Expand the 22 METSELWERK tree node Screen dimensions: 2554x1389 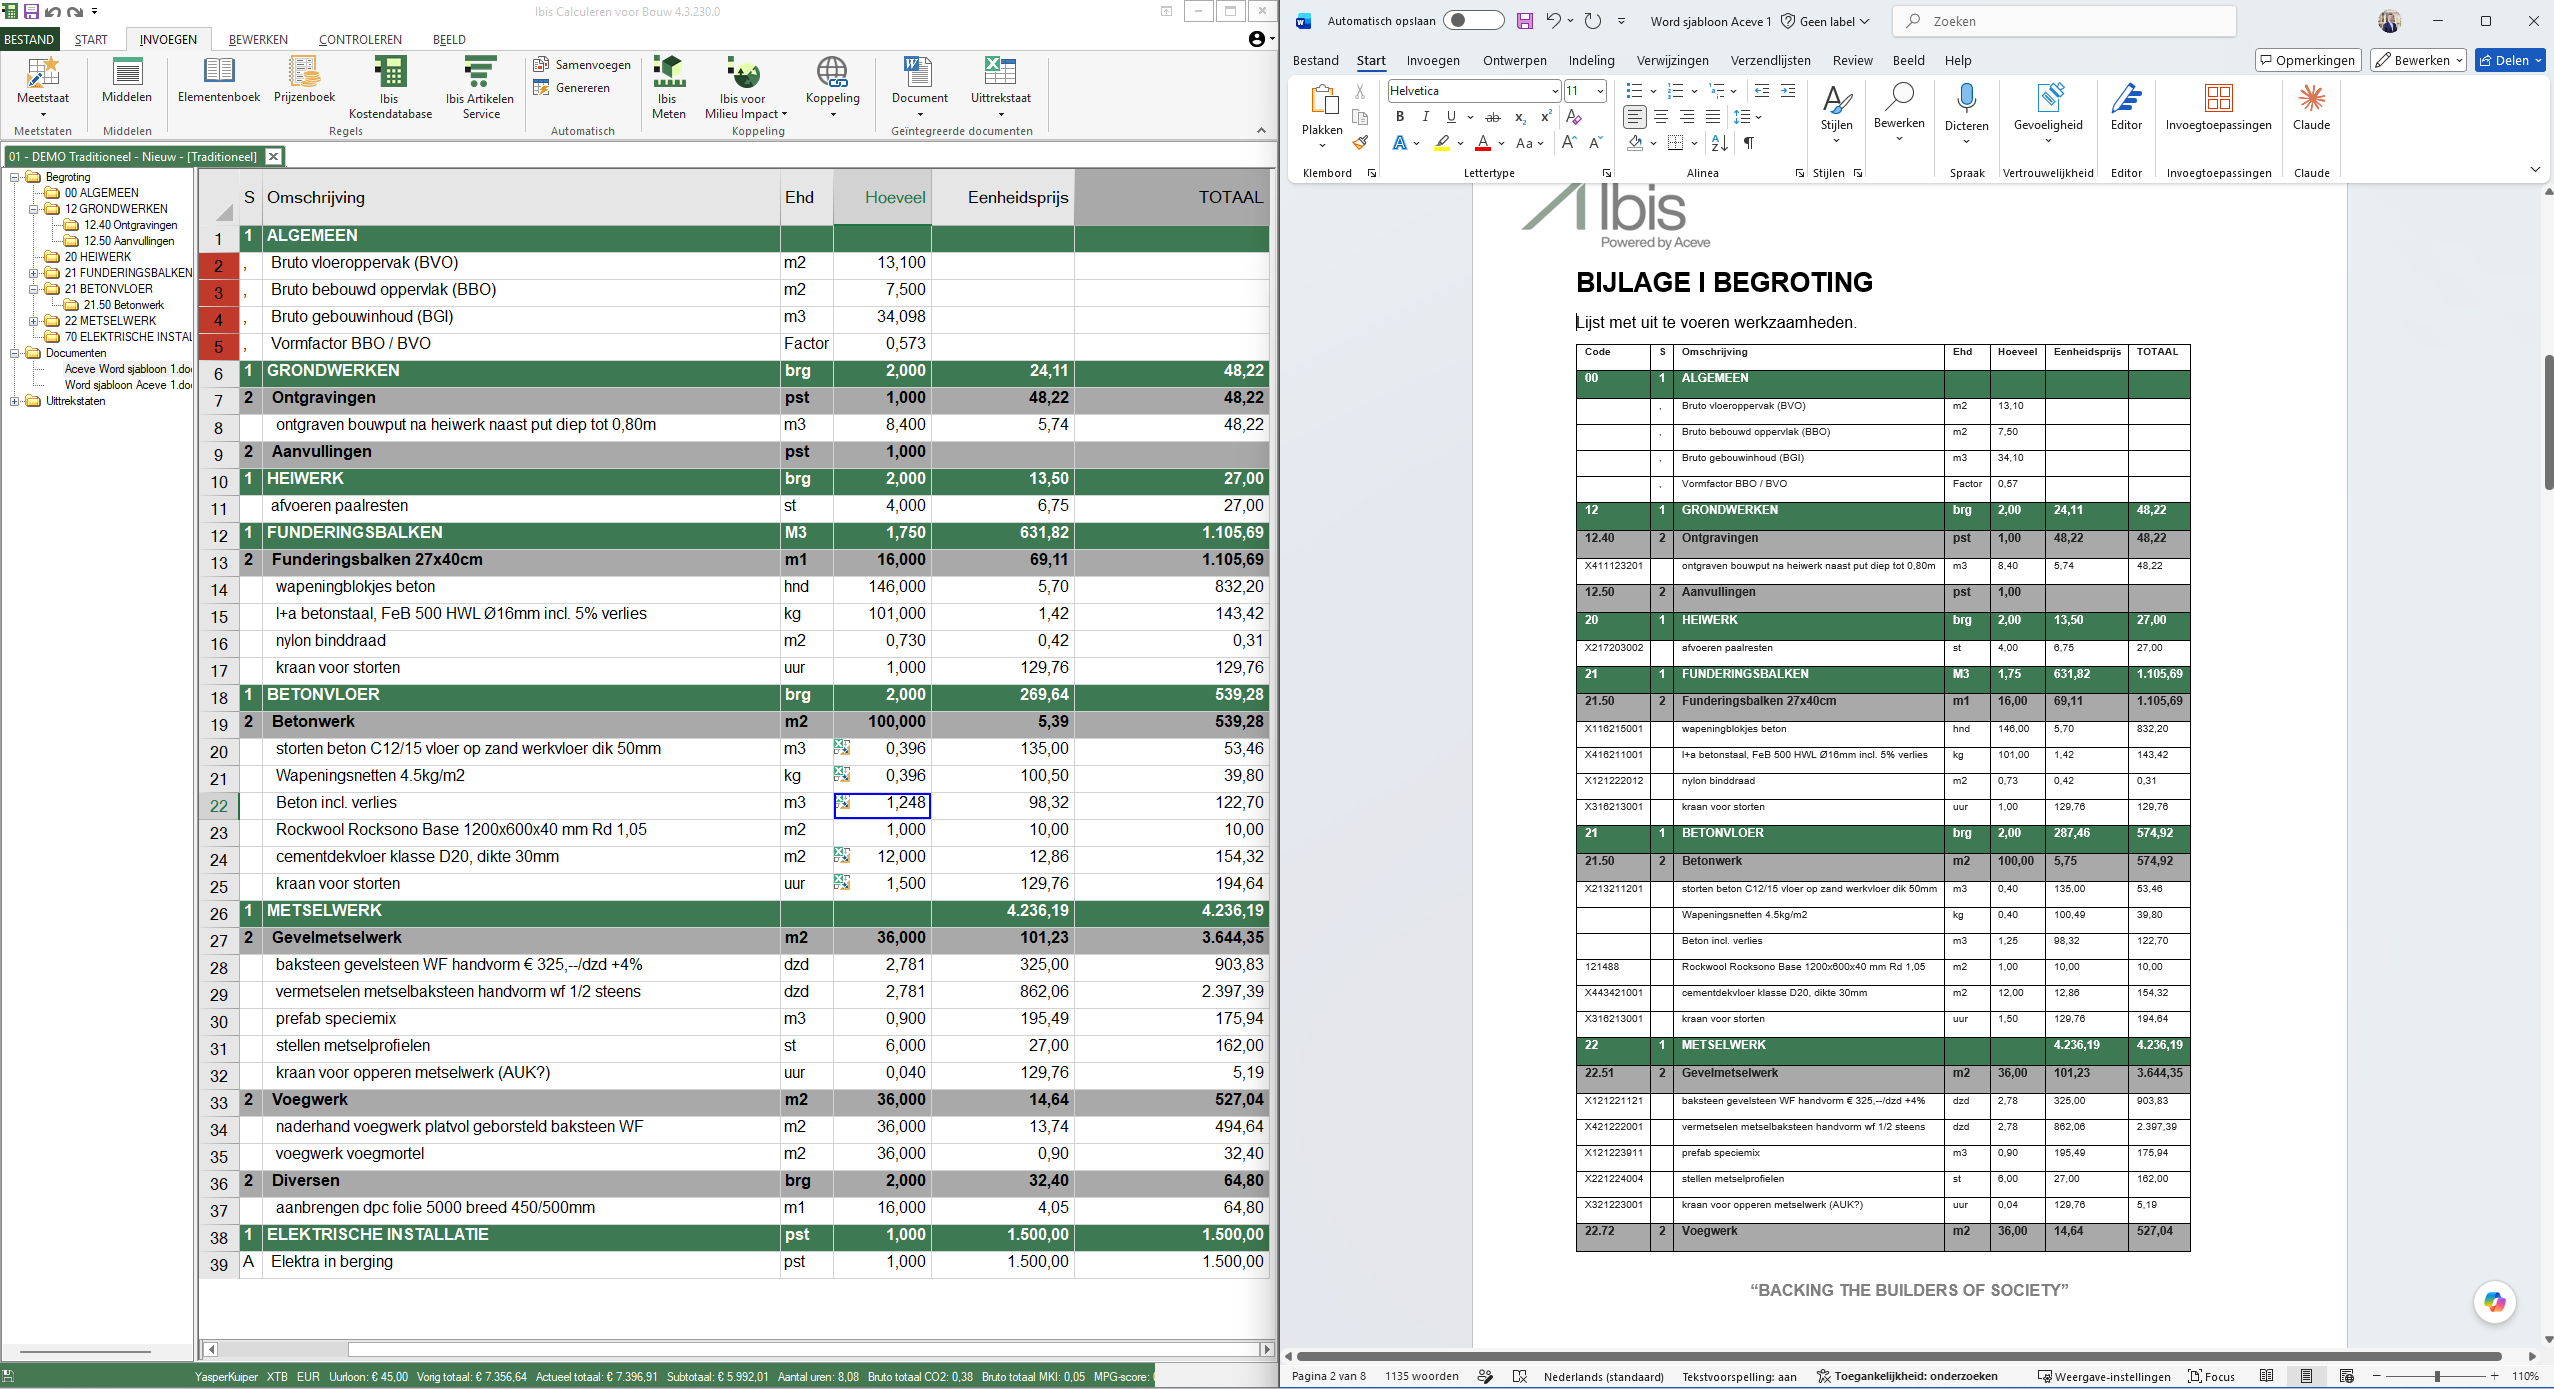[x=33, y=321]
